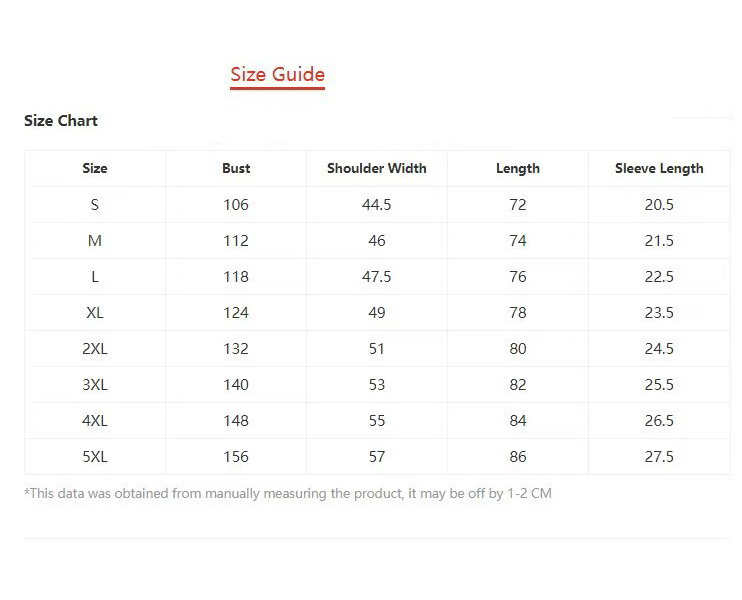Select the shoulder width 55 cell
Viewport: 742px width, 600px height.
click(x=377, y=421)
